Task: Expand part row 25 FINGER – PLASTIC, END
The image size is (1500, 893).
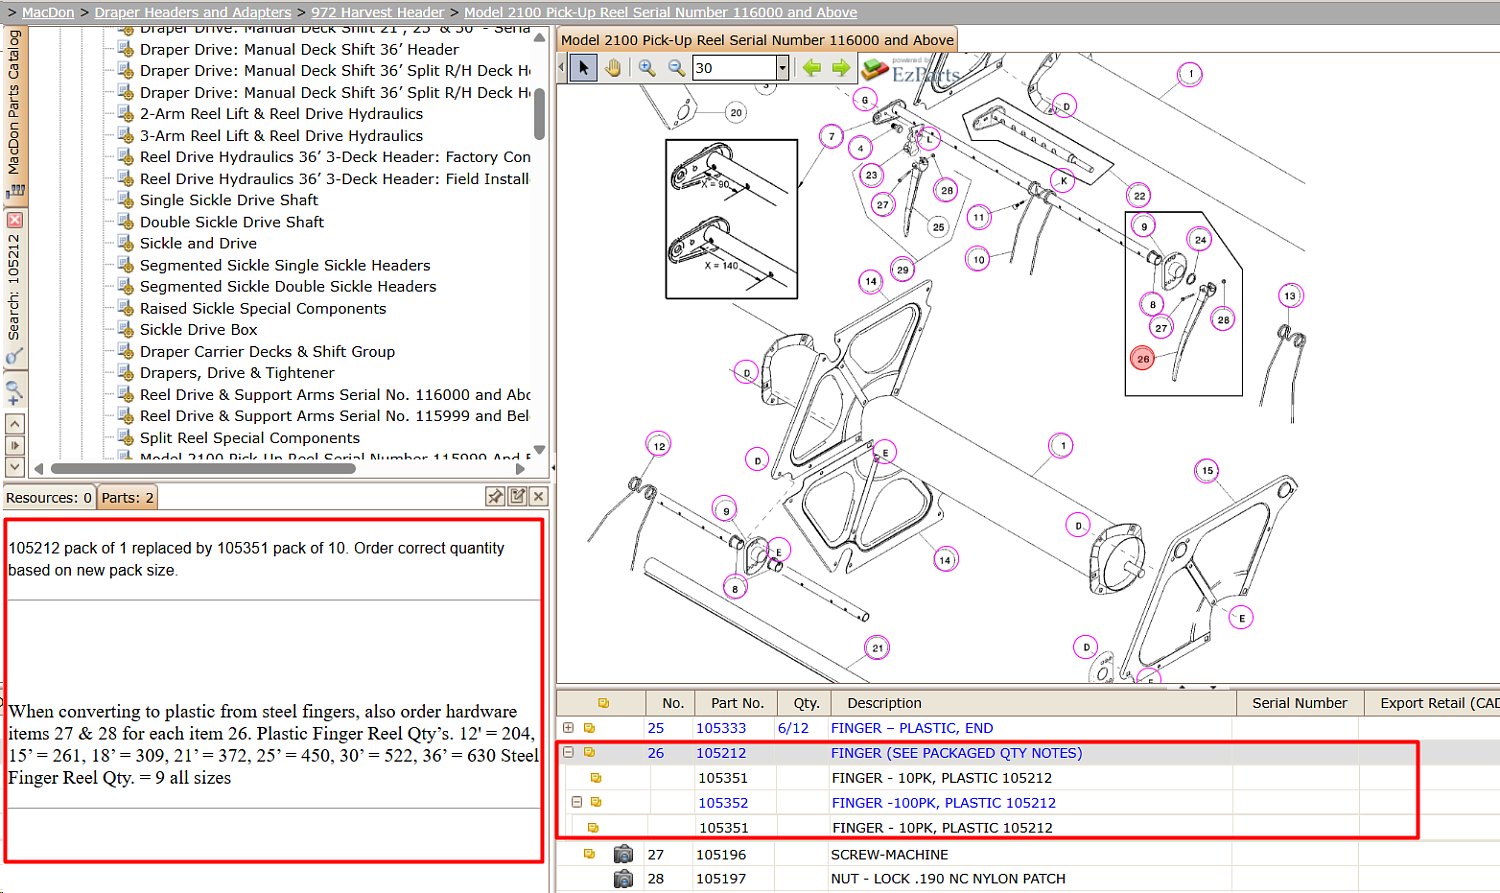Action: [568, 728]
